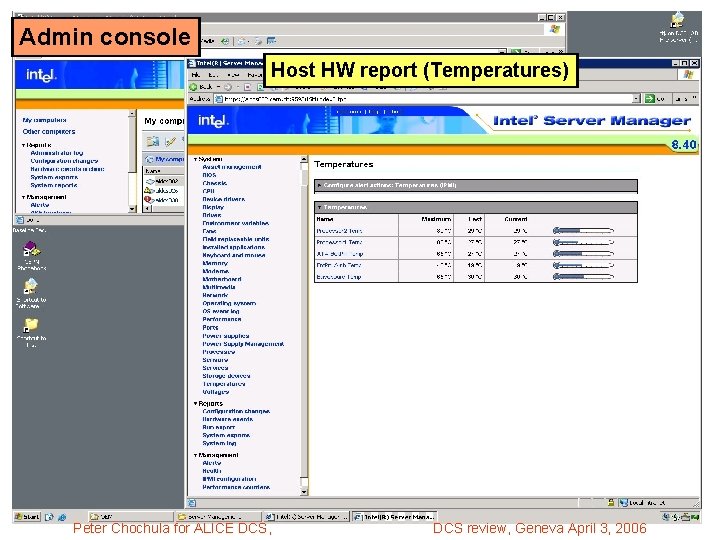
Task: Open Operating system under System
Action: (229, 304)
